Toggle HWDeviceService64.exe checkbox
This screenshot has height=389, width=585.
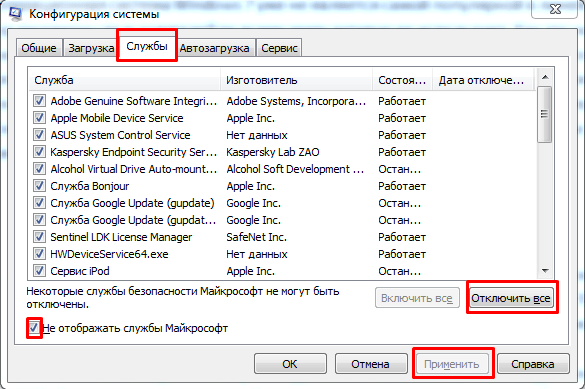39,254
